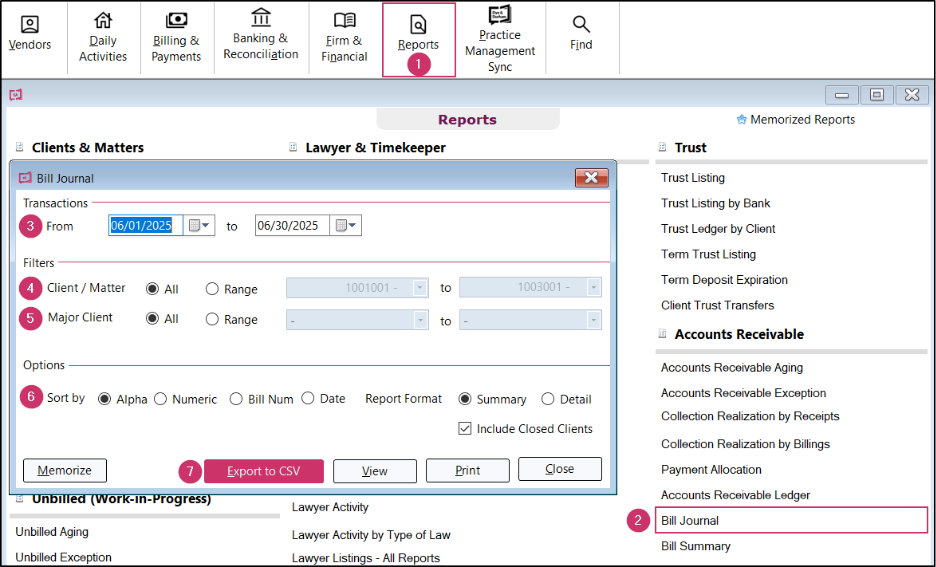Open Payment Allocation report
Image resolution: width=936 pixels, height=567 pixels.
coord(711,470)
